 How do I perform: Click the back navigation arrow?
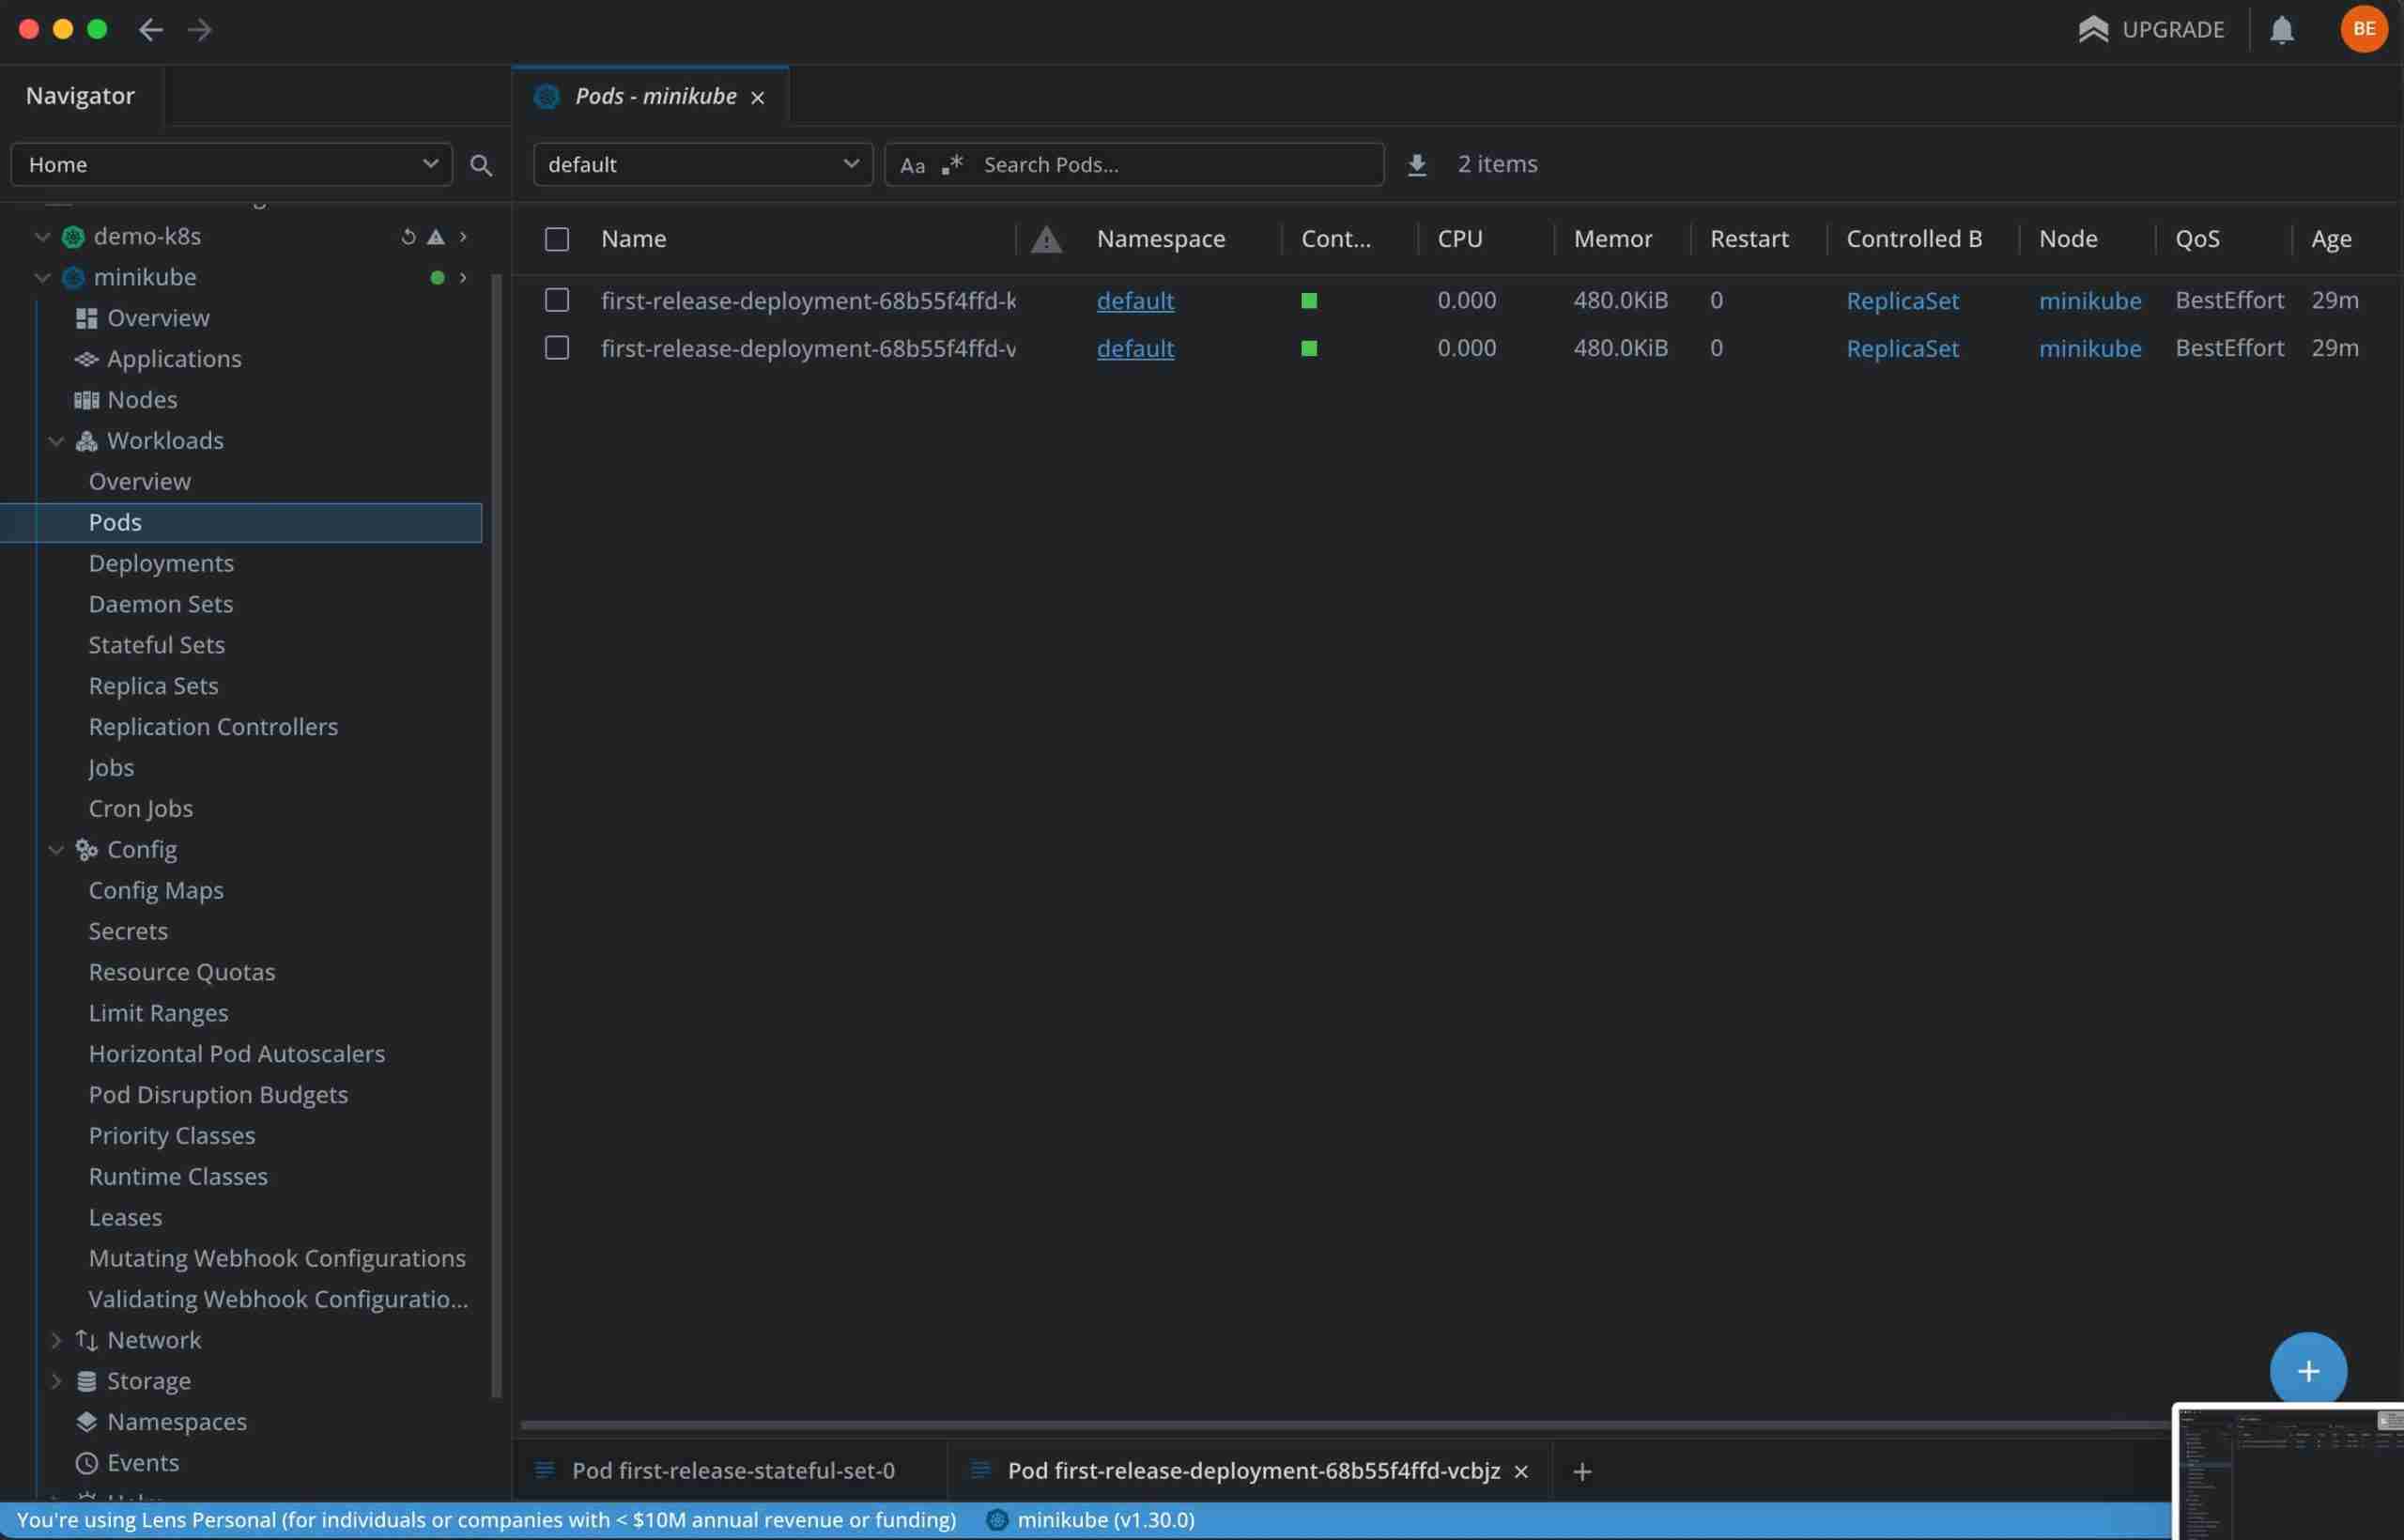pyautogui.click(x=150, y=30)
